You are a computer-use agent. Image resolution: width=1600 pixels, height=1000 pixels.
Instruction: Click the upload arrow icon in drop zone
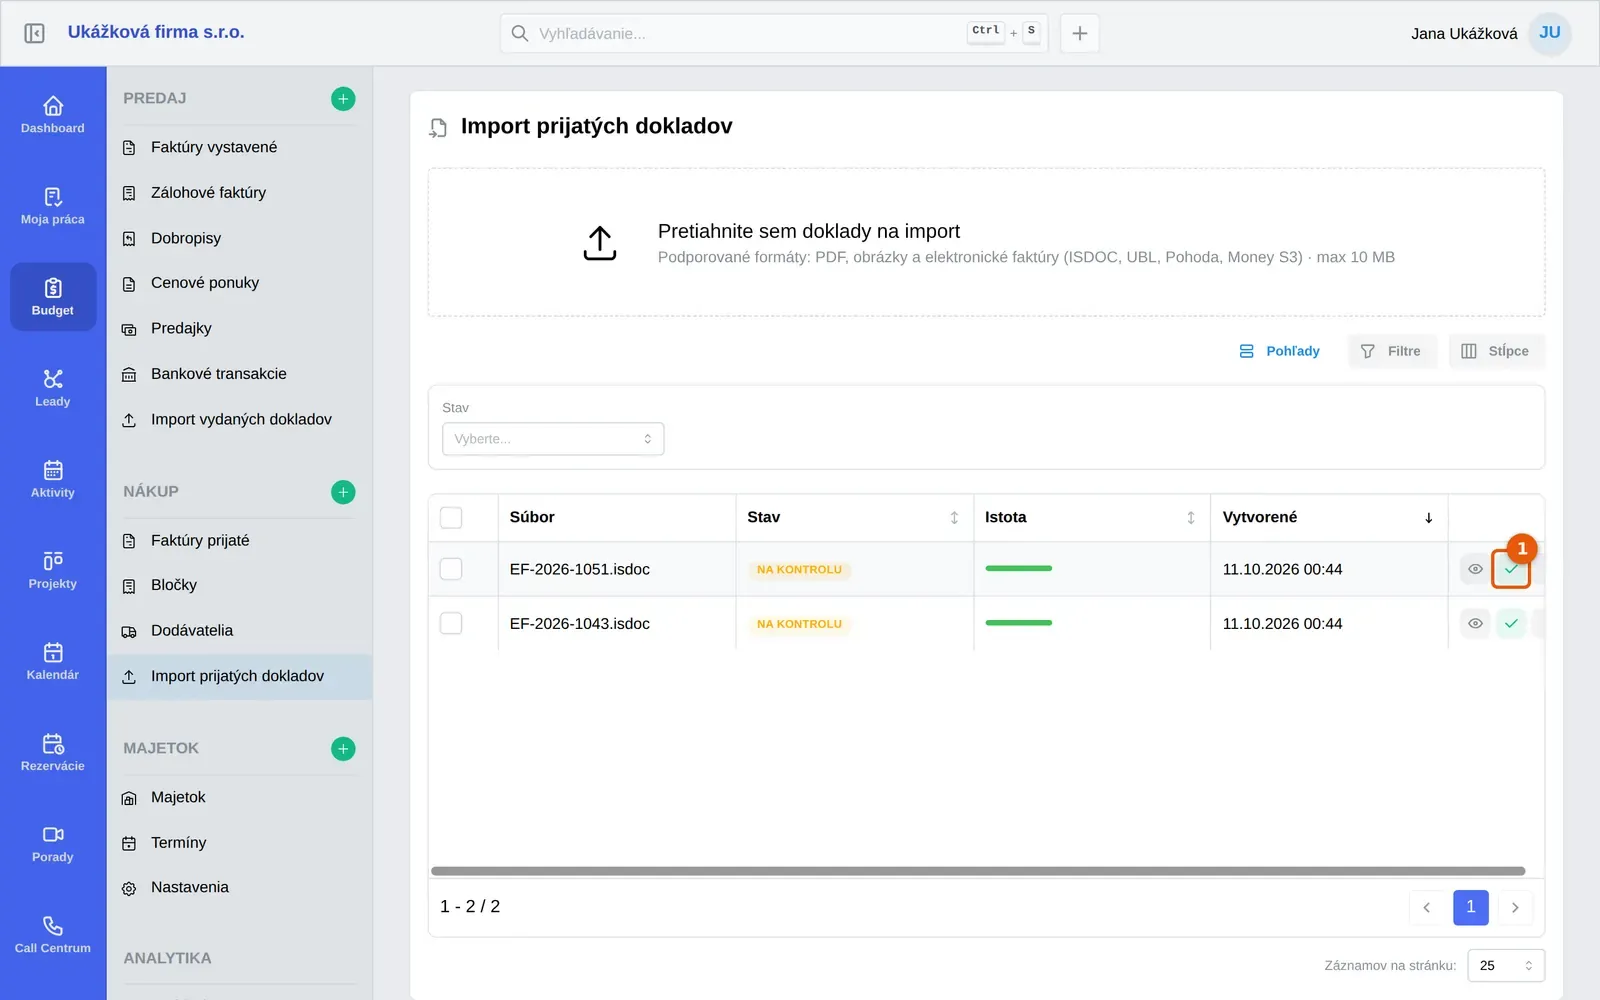click(600, 243)
